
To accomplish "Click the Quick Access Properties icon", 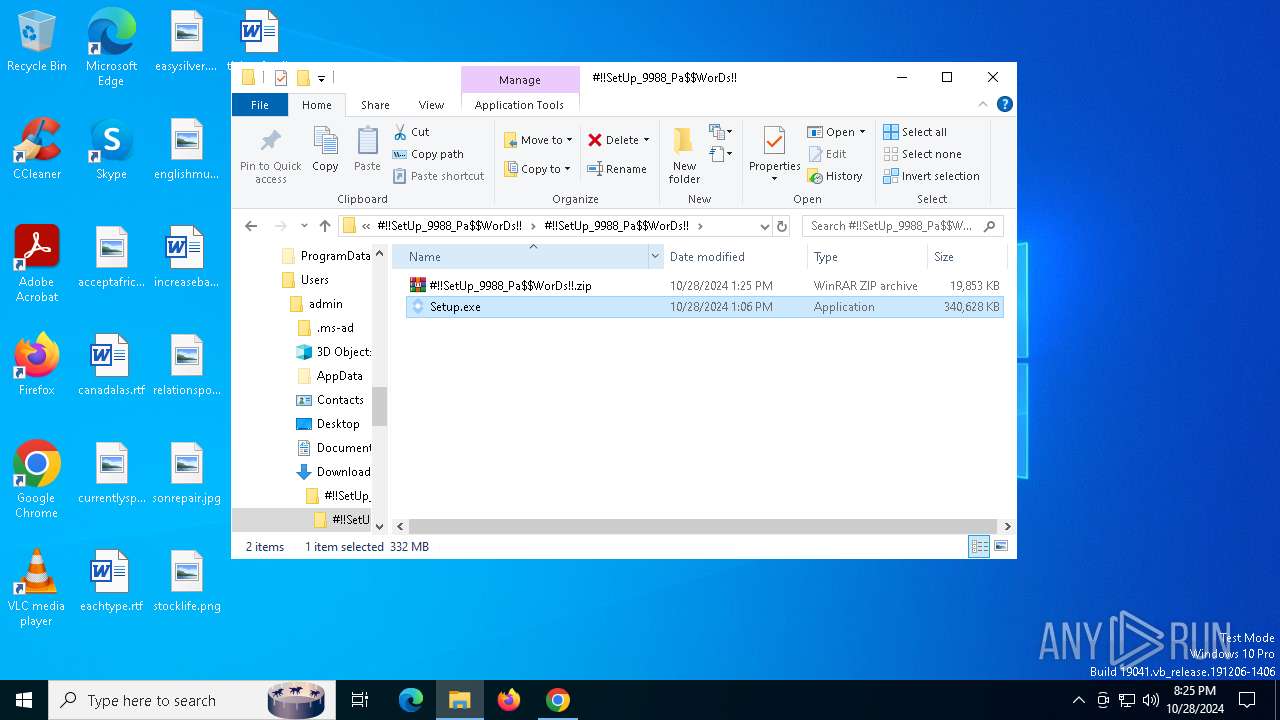I will pyautogui.click(x=281, y=78).
